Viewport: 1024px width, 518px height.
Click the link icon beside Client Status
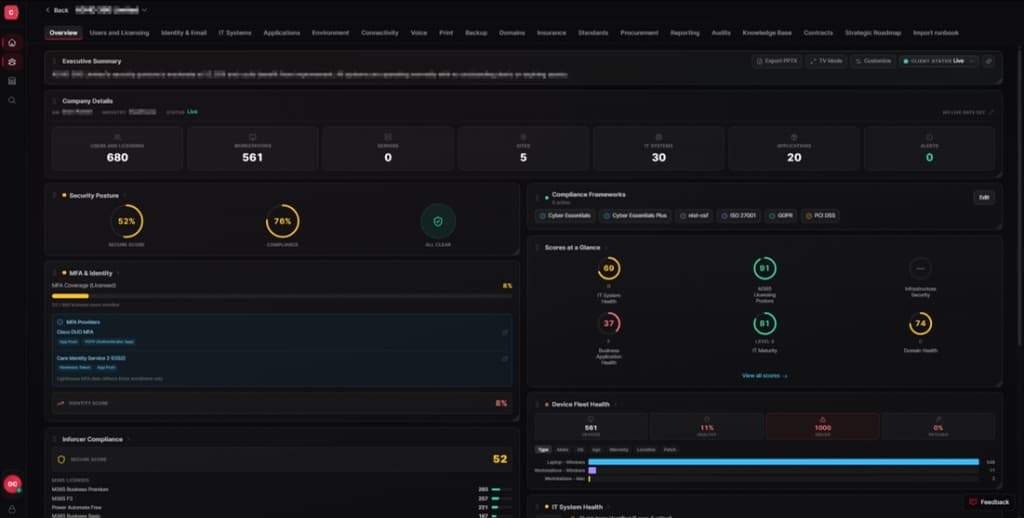(989, 61)
